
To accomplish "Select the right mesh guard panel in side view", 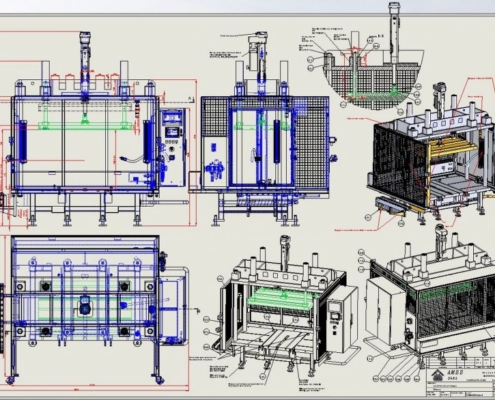I will click(311, 143).
